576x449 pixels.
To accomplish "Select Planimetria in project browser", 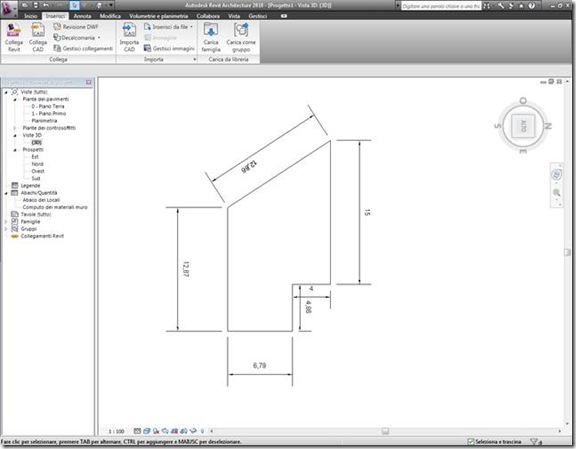I will tap(44, 121).
